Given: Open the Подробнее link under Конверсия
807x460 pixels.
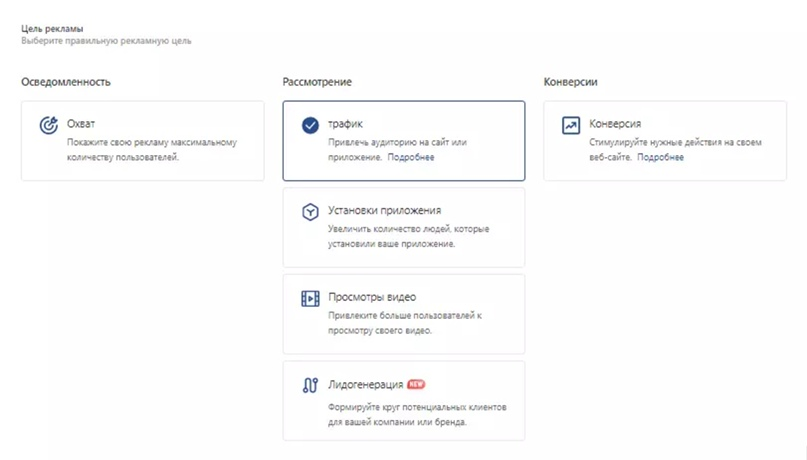Looking at the screenshot, I should coord(660,157).
